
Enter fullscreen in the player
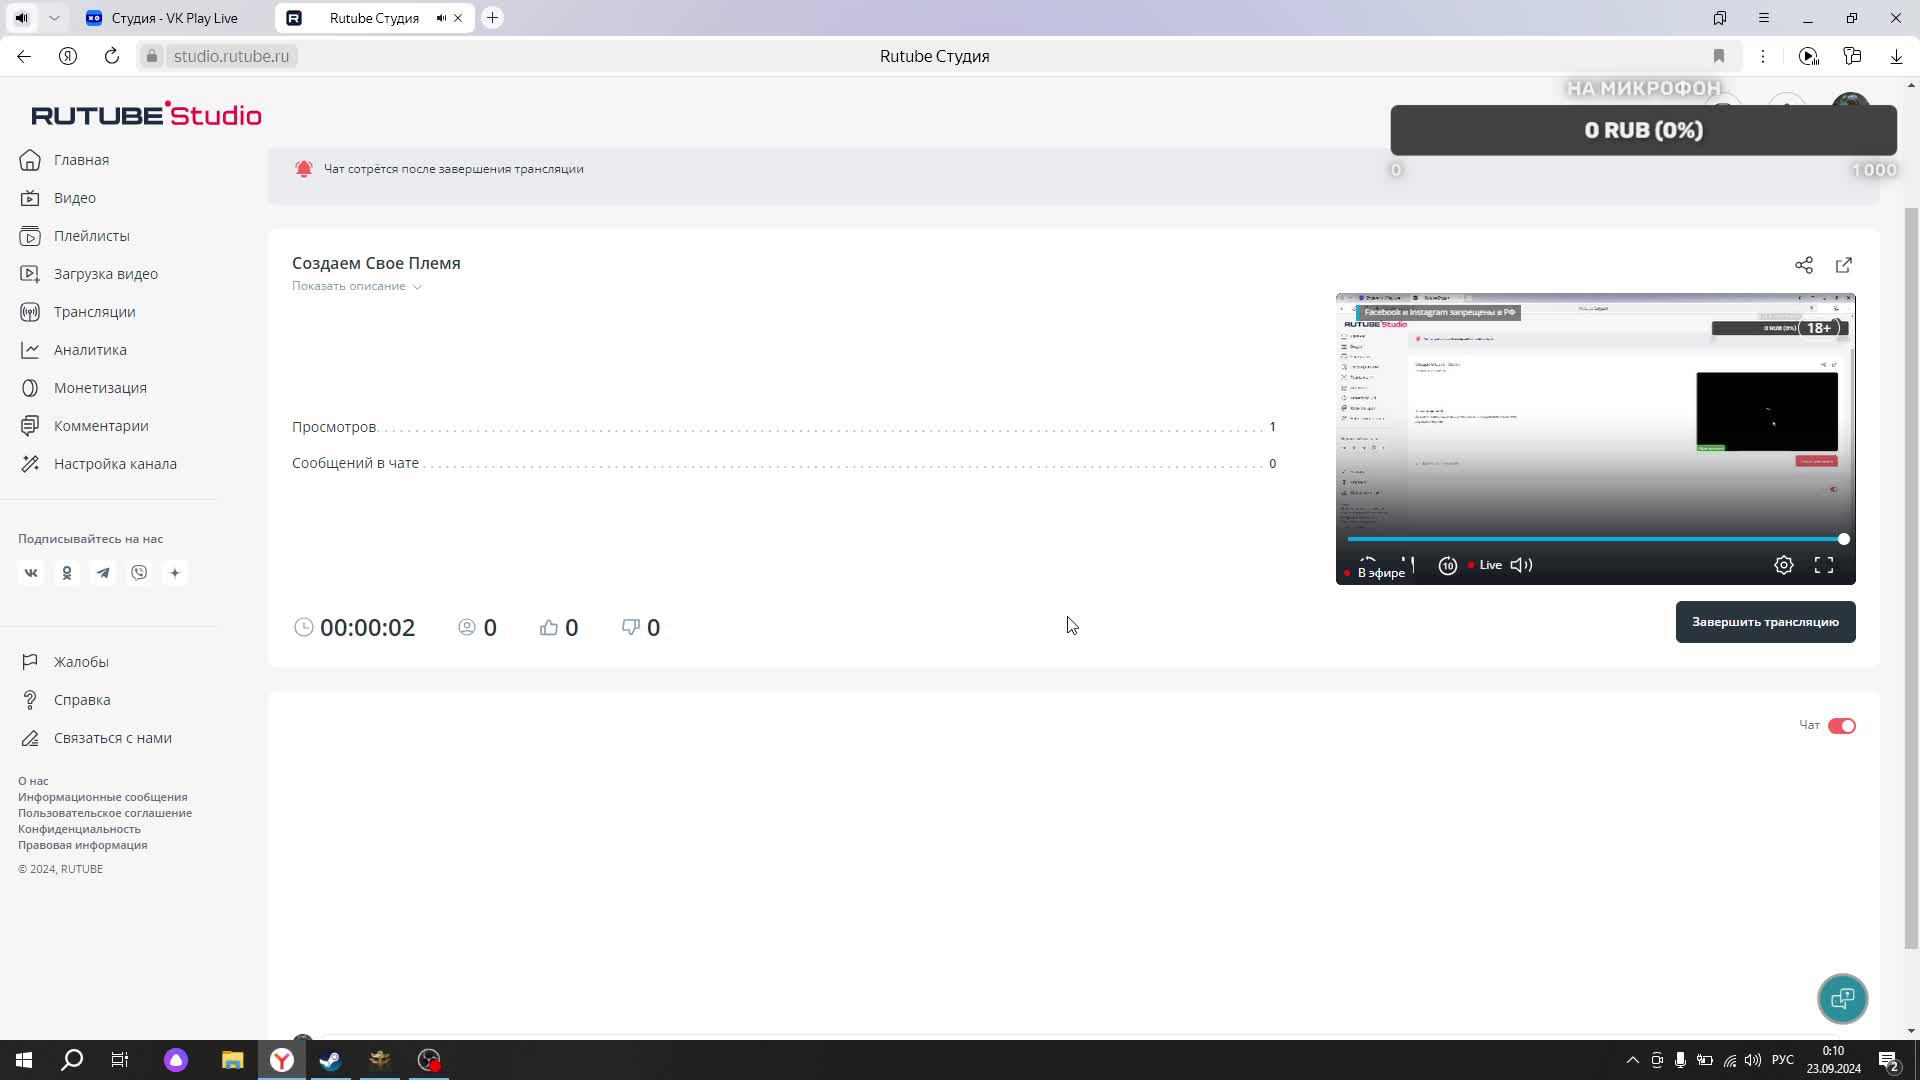coord(1824,565)
